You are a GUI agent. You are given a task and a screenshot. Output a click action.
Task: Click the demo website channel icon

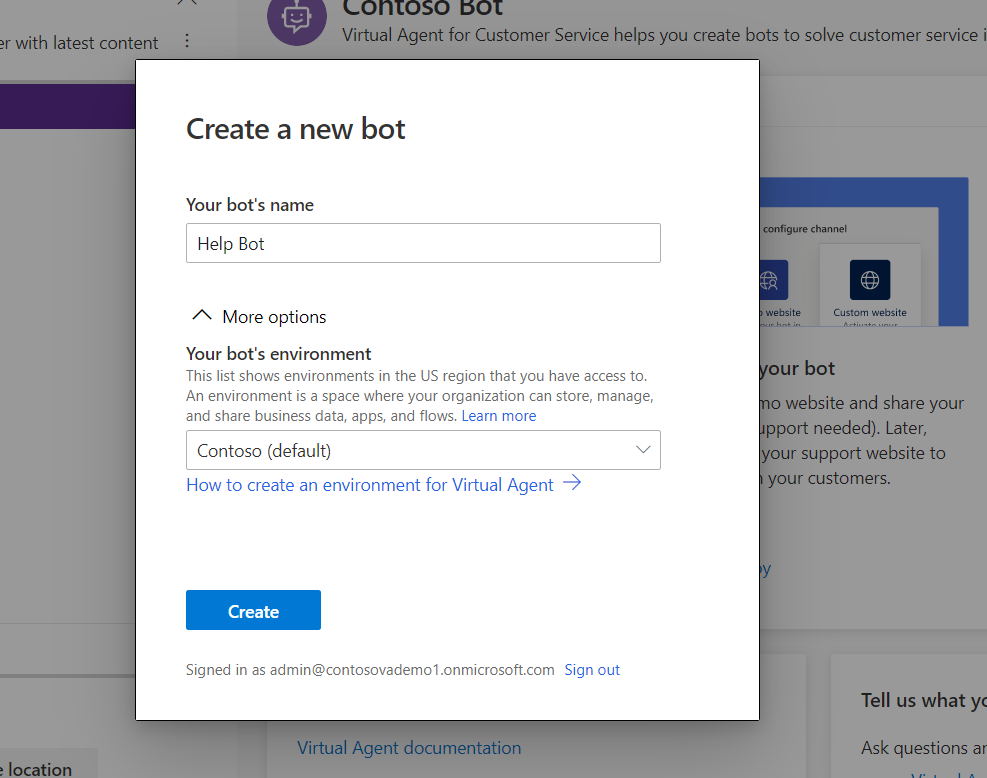(773, 280)
